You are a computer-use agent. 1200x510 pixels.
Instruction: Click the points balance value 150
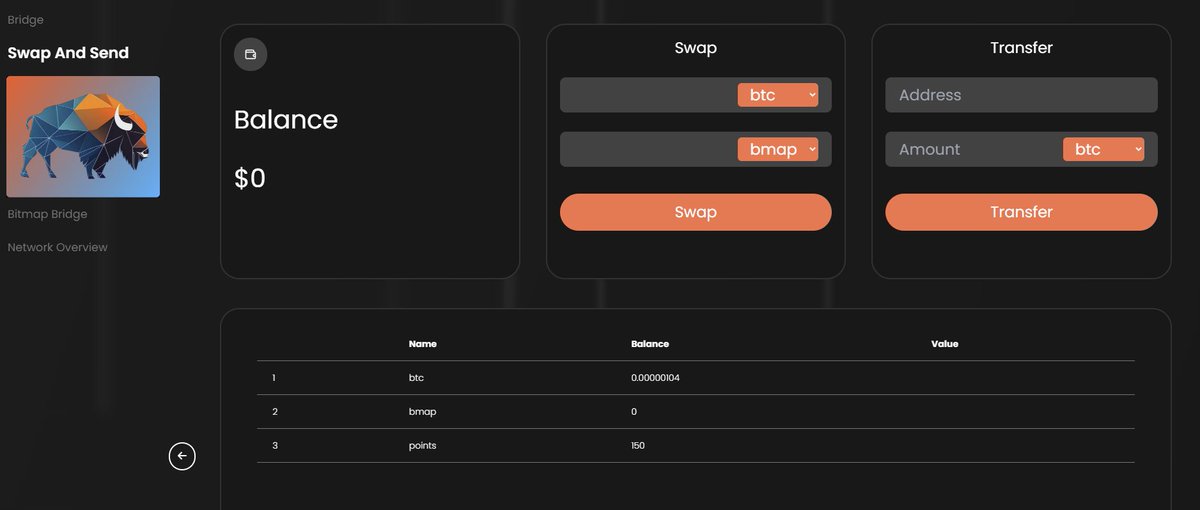638,446
